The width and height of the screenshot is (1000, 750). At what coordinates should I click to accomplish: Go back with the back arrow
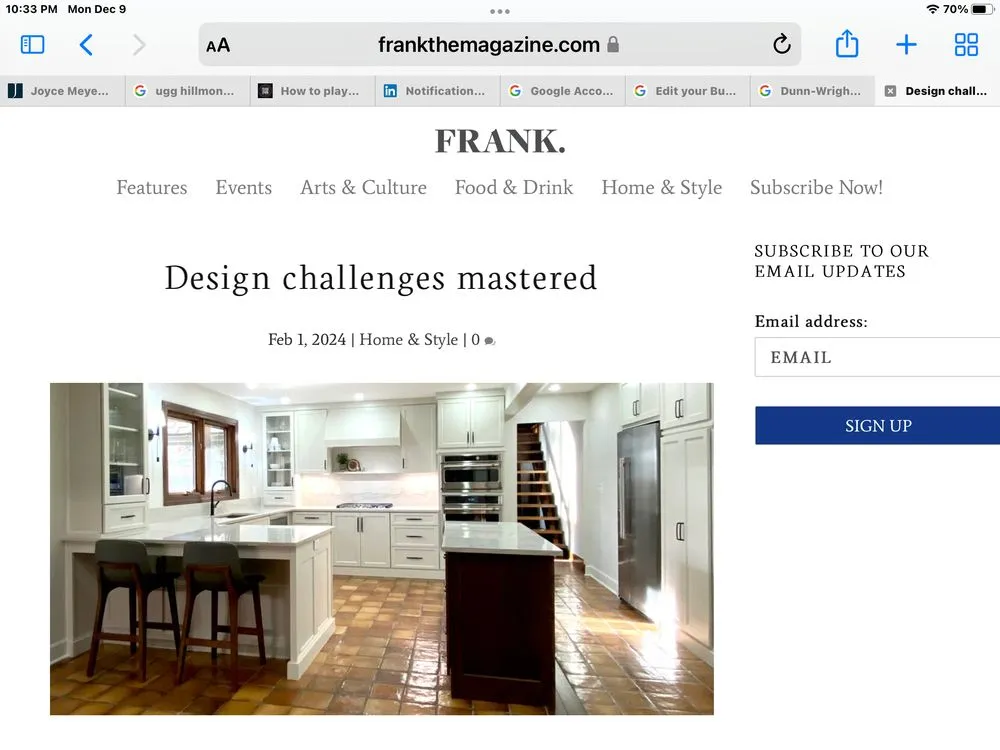[x=86, y=45]
